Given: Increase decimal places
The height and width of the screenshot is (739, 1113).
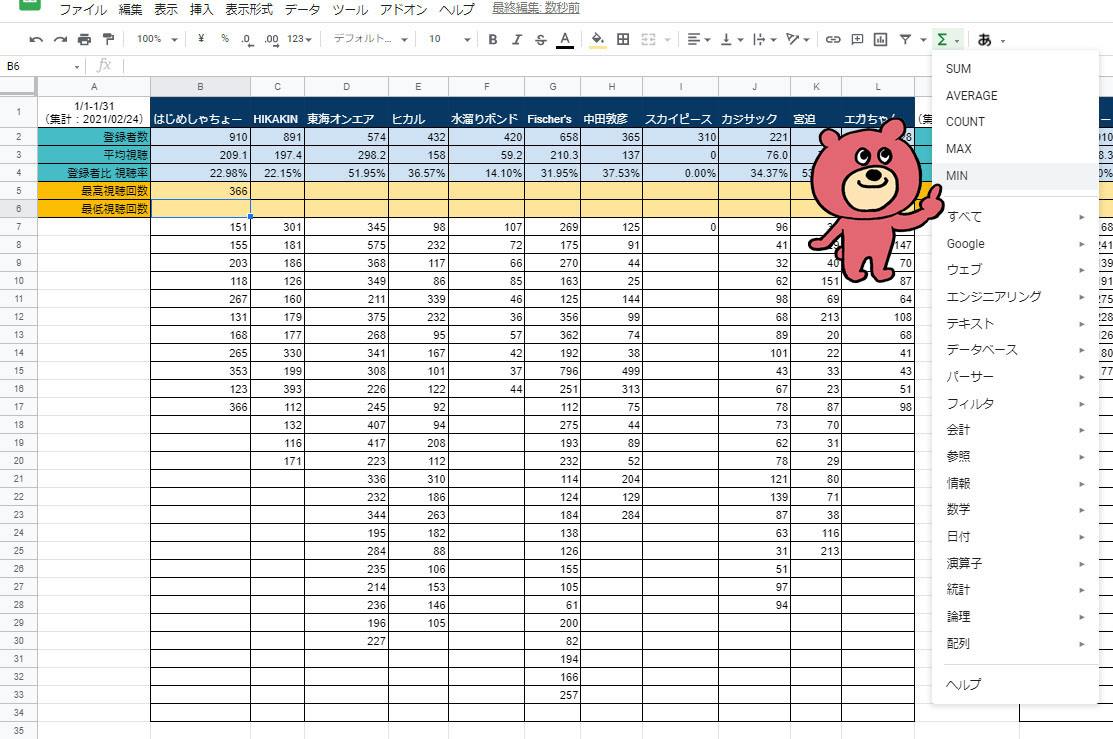Looking at the screenshot, I should click(x=271, y=40).
